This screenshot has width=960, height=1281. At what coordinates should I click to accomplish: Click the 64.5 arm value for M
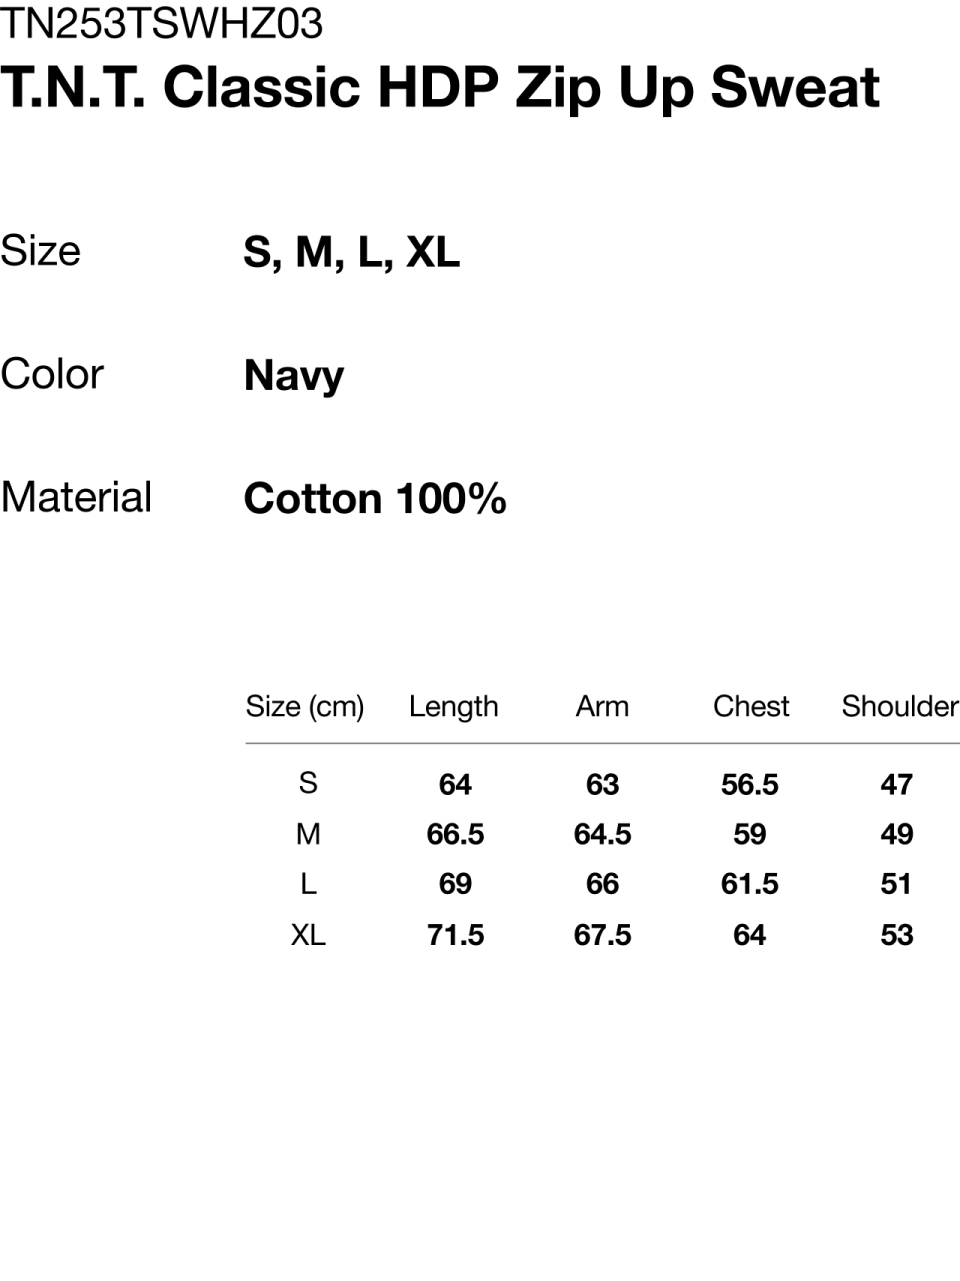(x=602, y=834)
